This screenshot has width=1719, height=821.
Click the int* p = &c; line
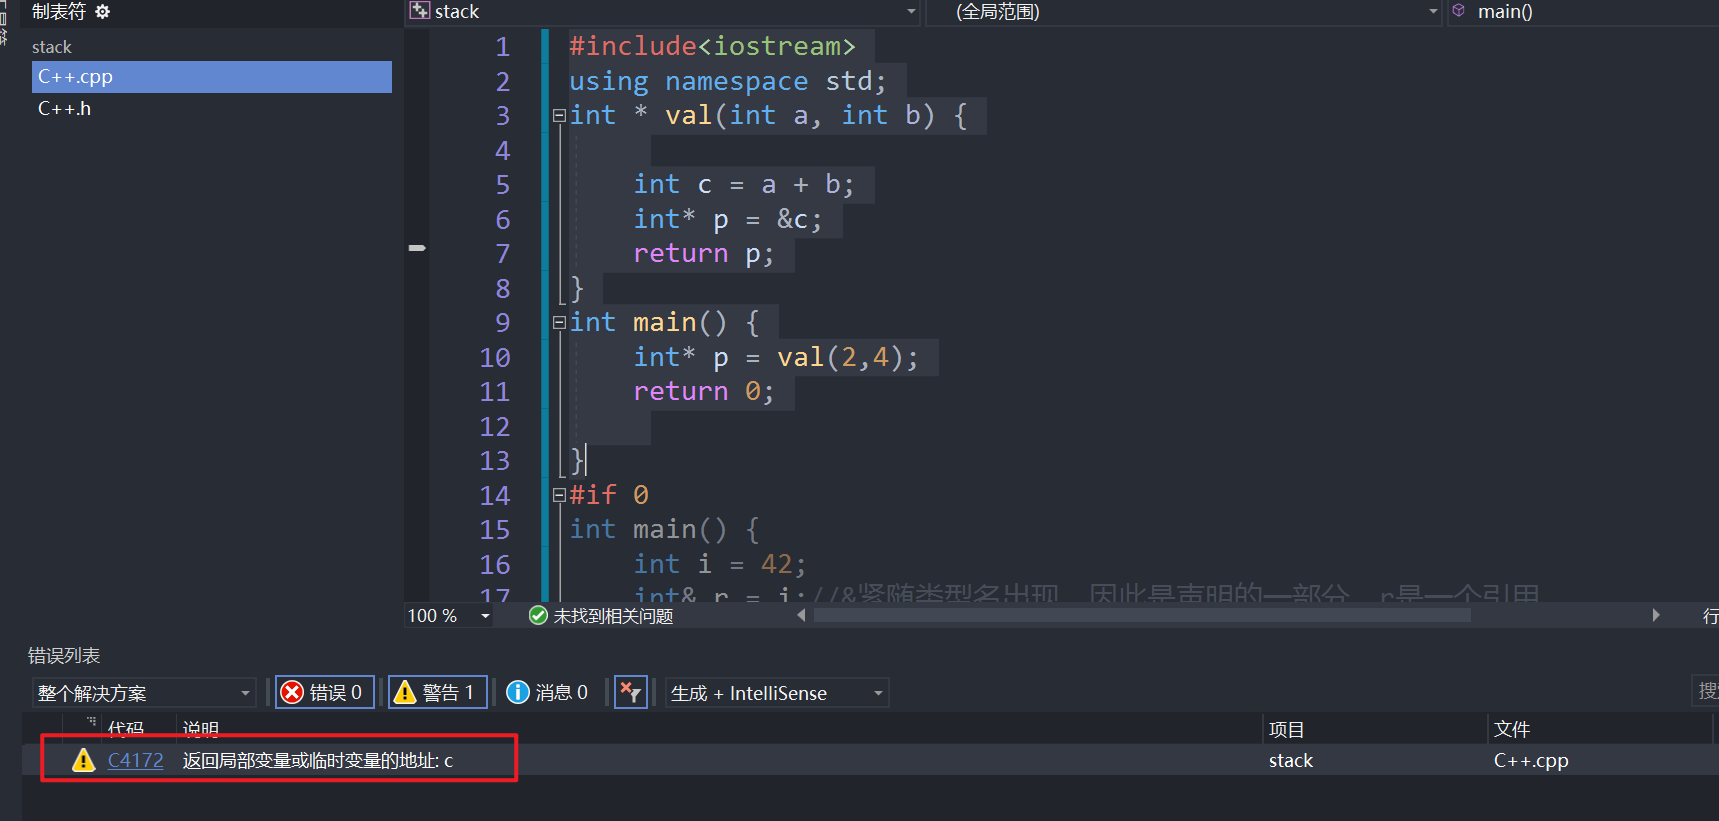tap(728, 220)
